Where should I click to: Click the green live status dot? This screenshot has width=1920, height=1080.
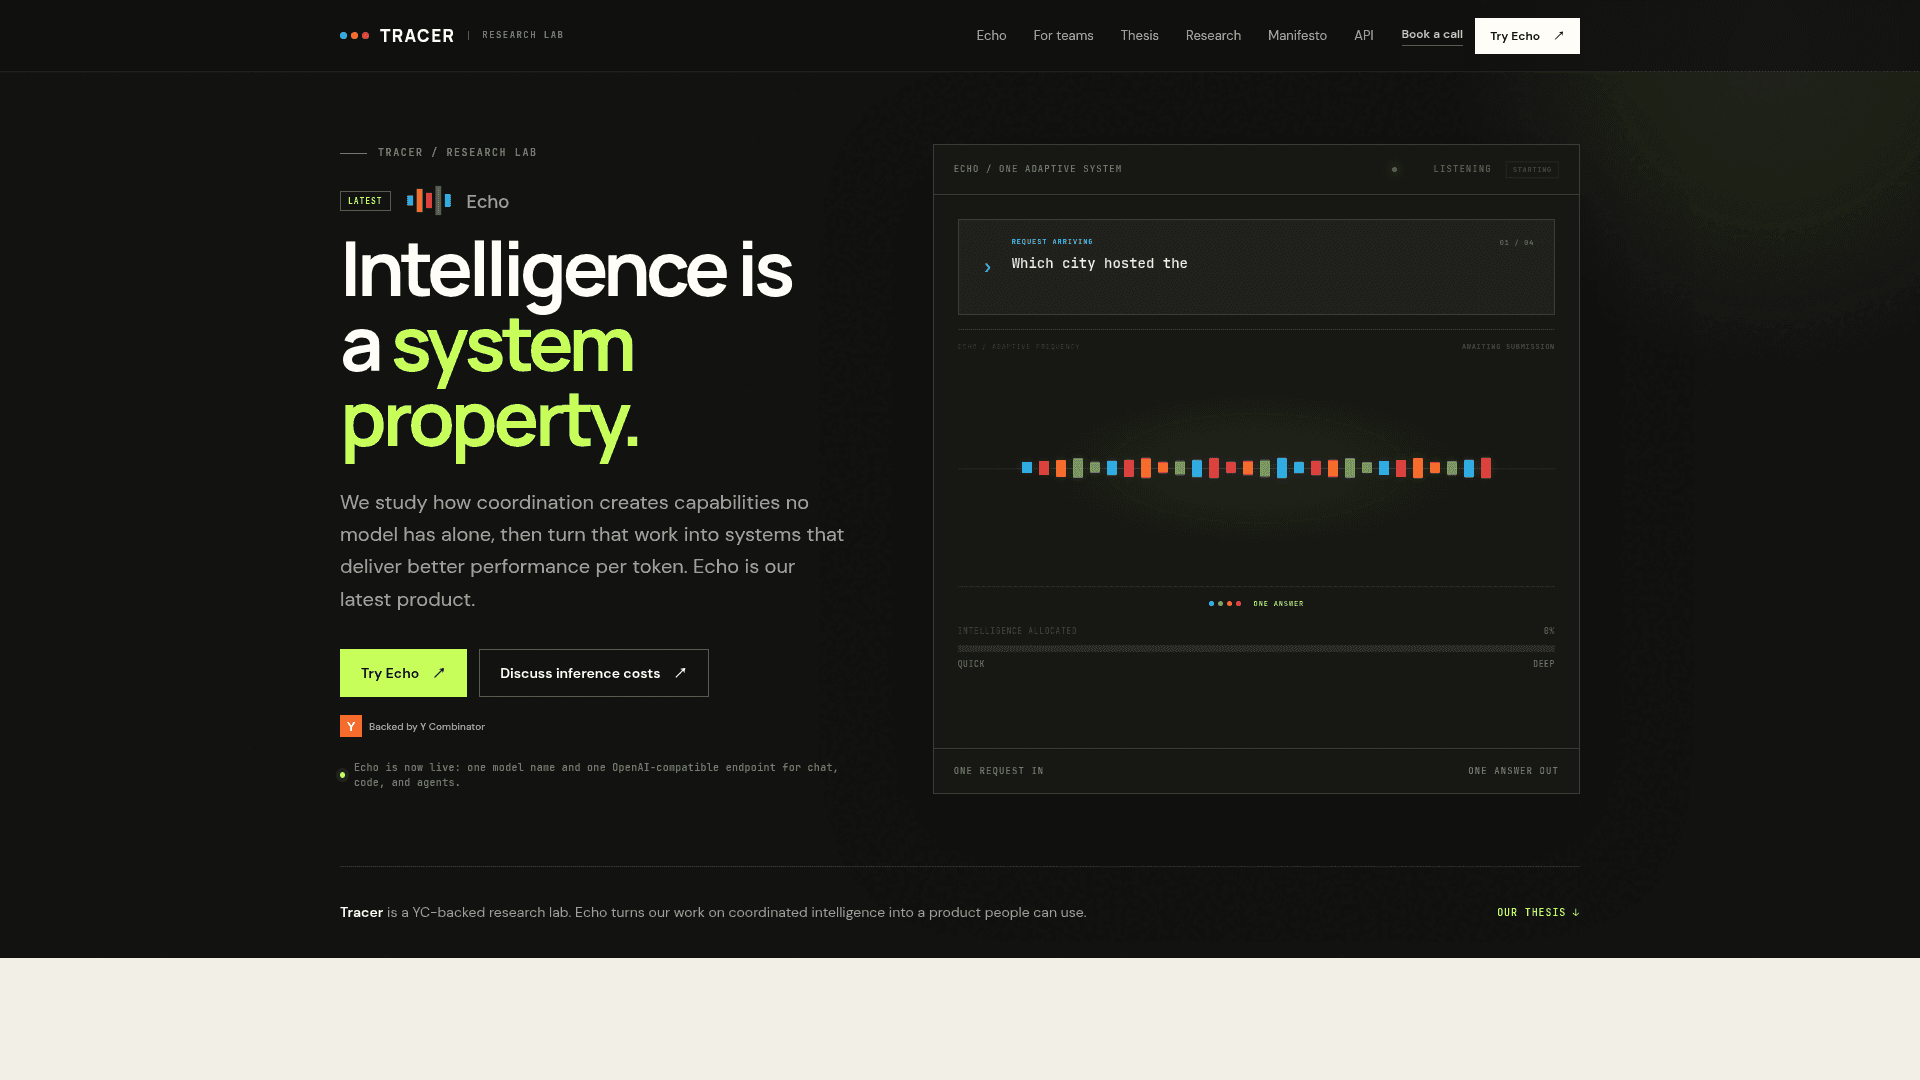(x=343, y=775)
